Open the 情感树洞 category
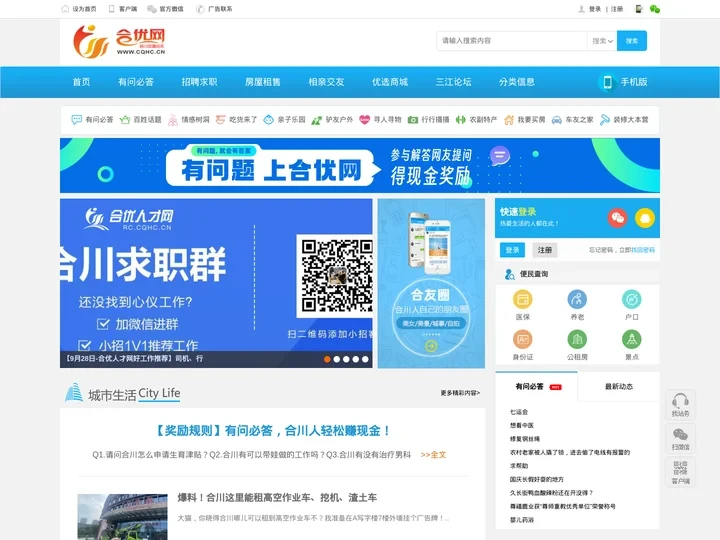This screenshot has width=720, height=540. click(188, 120)
